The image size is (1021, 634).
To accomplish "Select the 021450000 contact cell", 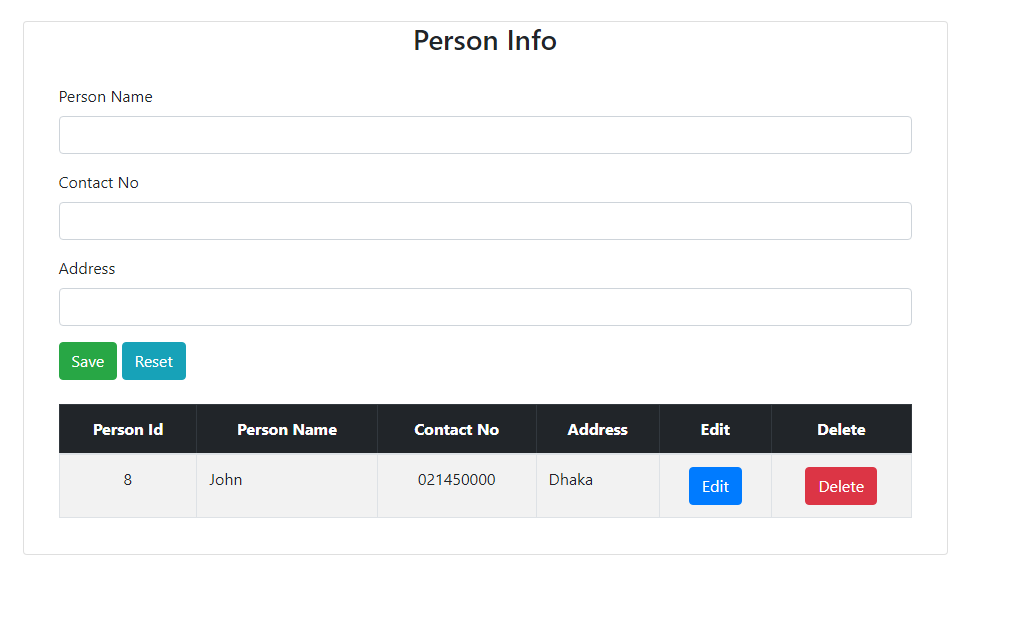I will tap(456, 486).
